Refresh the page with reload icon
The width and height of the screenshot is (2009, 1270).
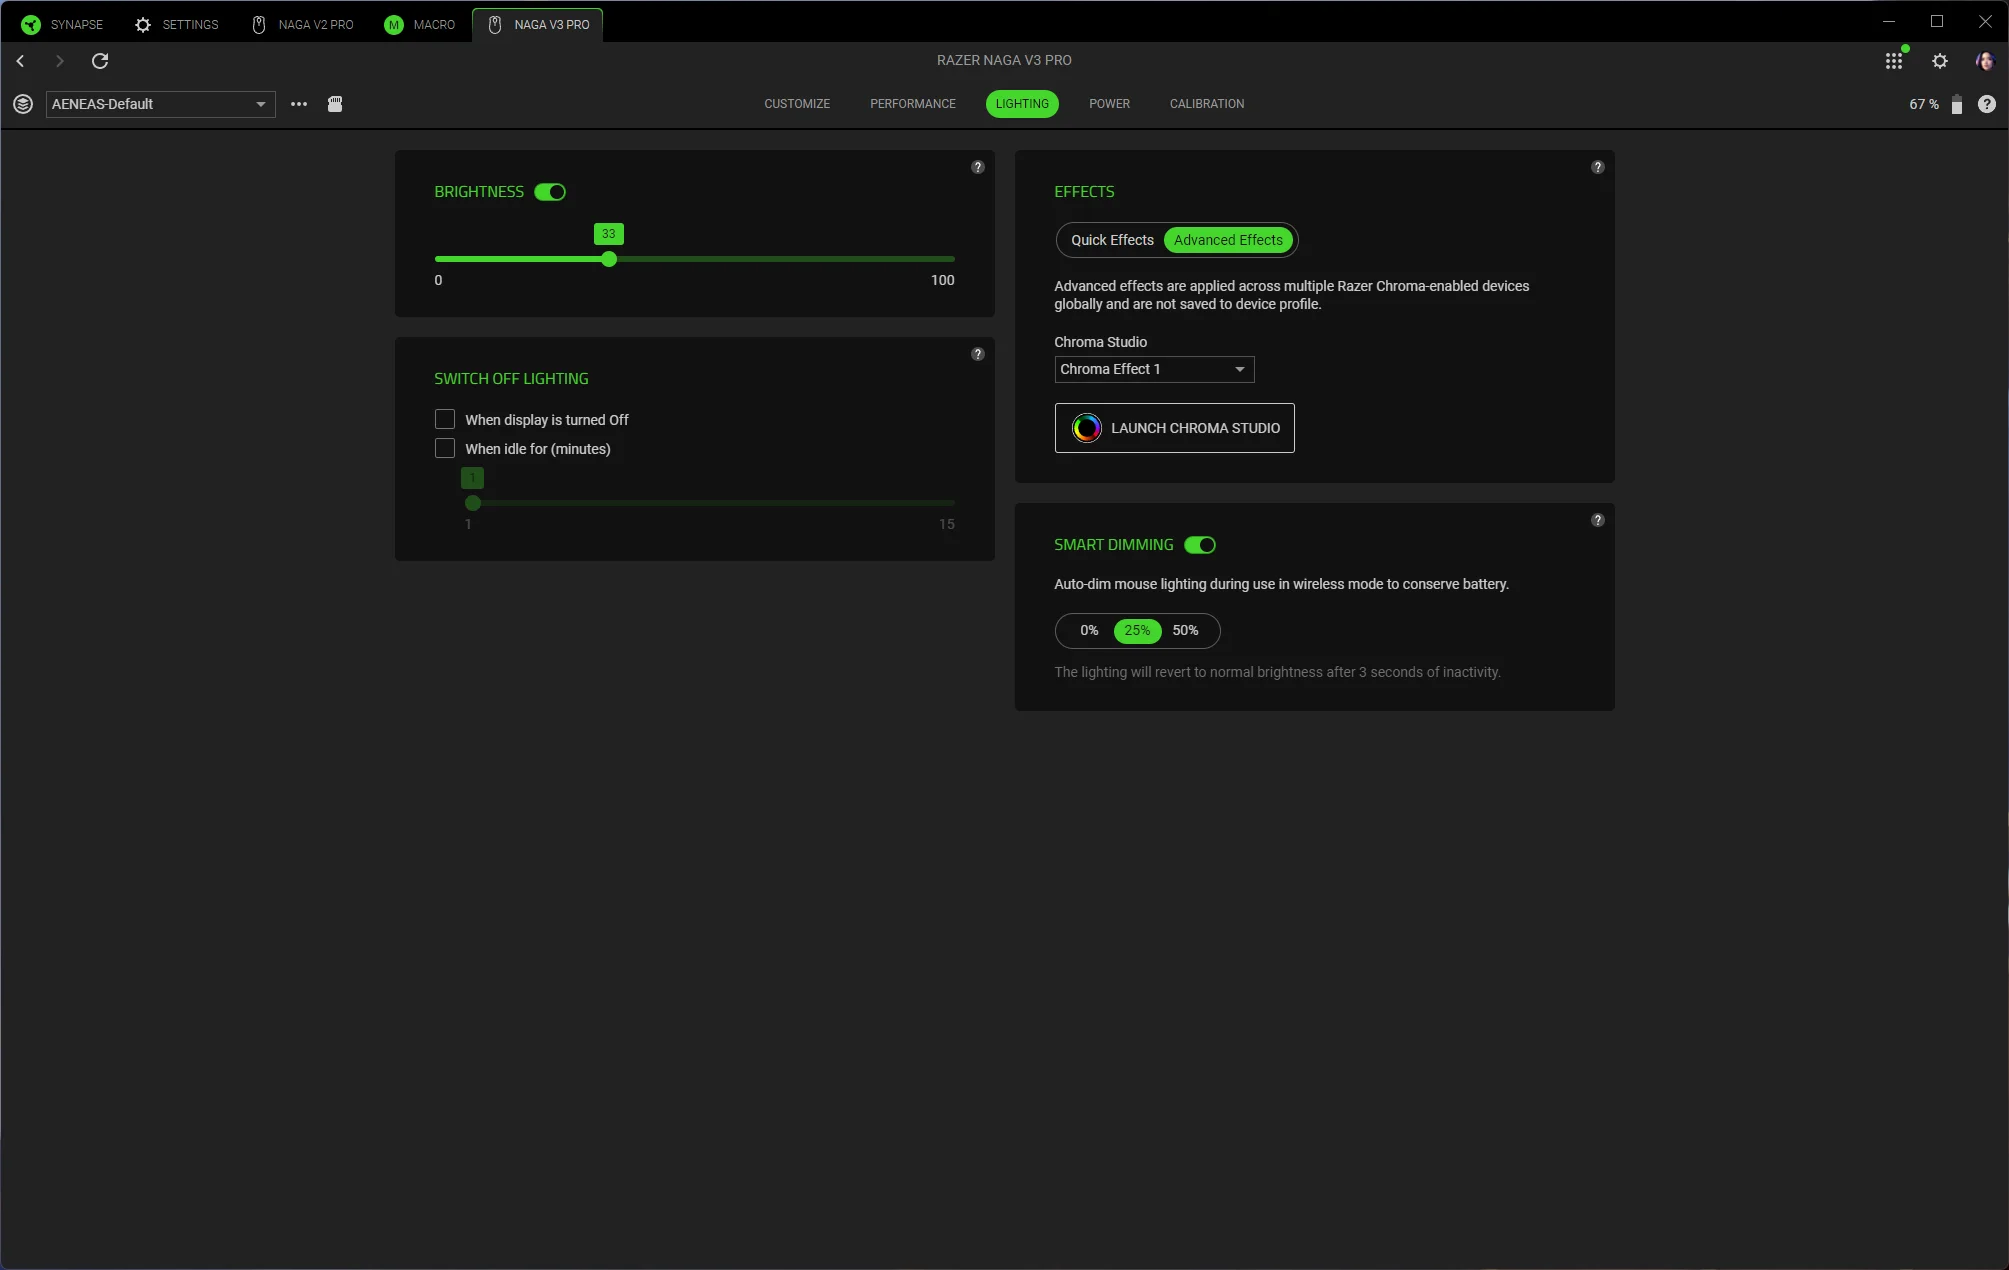point(100,61)
